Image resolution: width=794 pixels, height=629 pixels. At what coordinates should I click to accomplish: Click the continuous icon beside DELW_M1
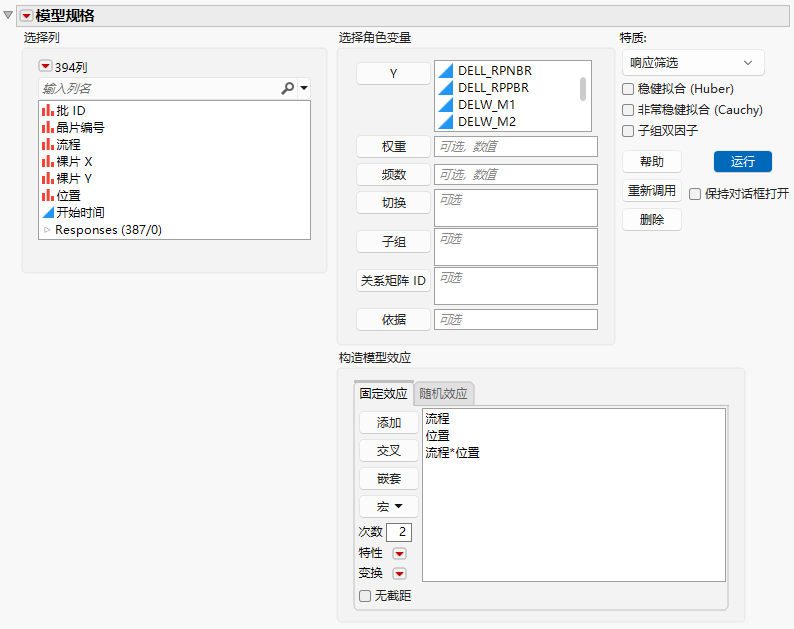coord(445,104)
